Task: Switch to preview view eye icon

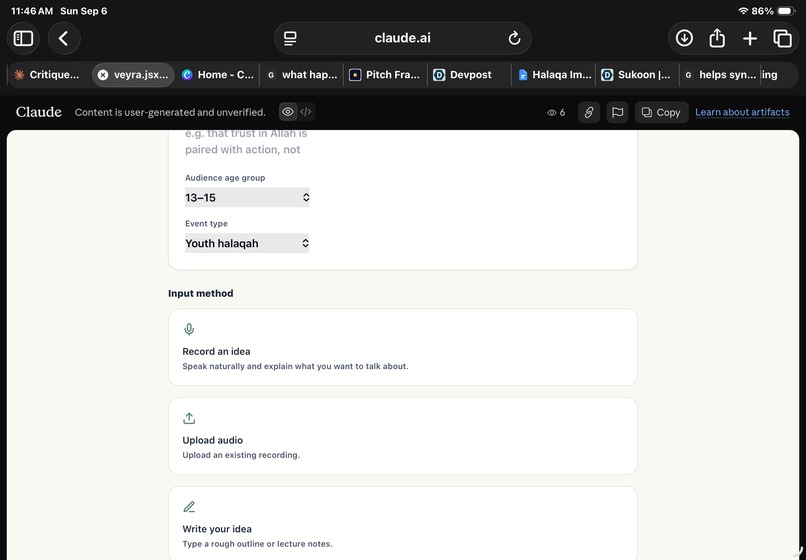Action: point(288,112)
